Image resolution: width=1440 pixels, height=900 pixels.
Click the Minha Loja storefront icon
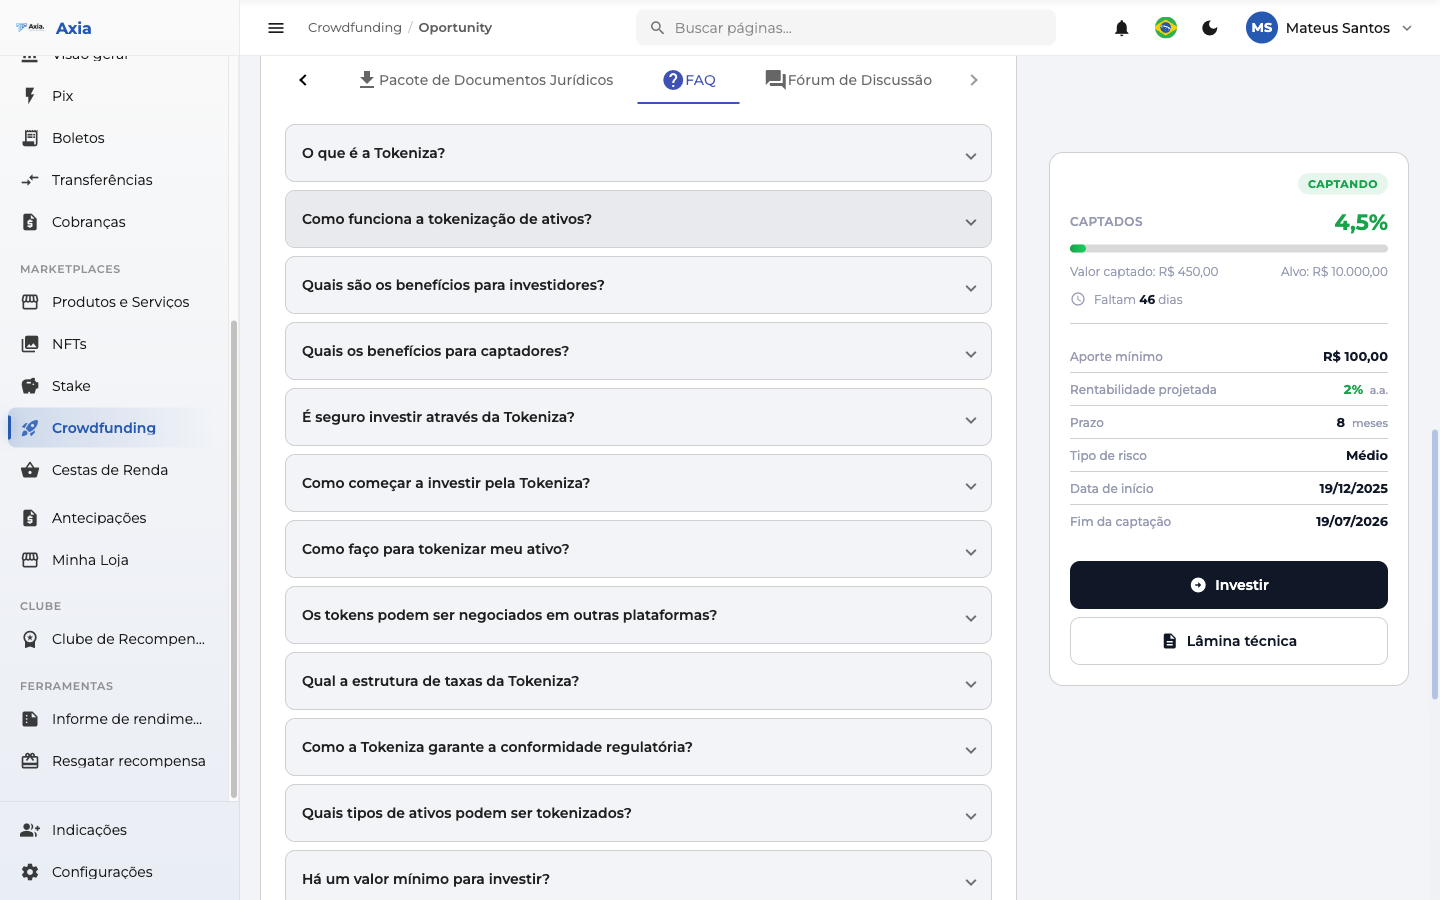30,560
